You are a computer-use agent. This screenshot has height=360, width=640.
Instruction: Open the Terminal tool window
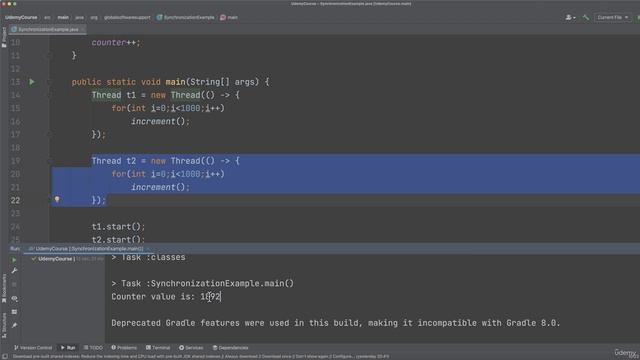pyautogui.click(x=158, y=348)
